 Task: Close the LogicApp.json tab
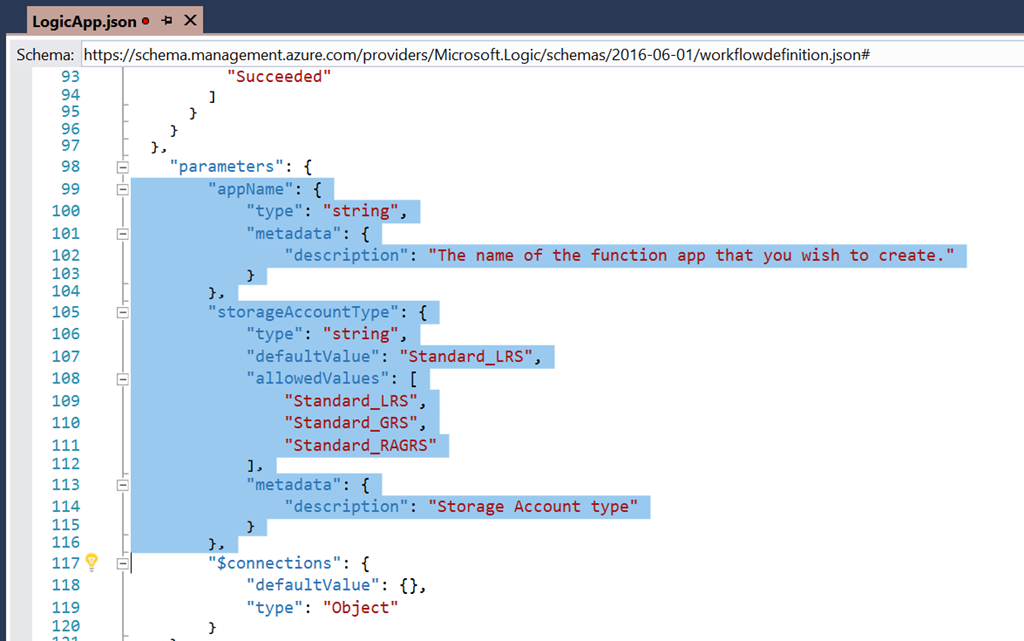pyautogui.click(x=191, y=20)
